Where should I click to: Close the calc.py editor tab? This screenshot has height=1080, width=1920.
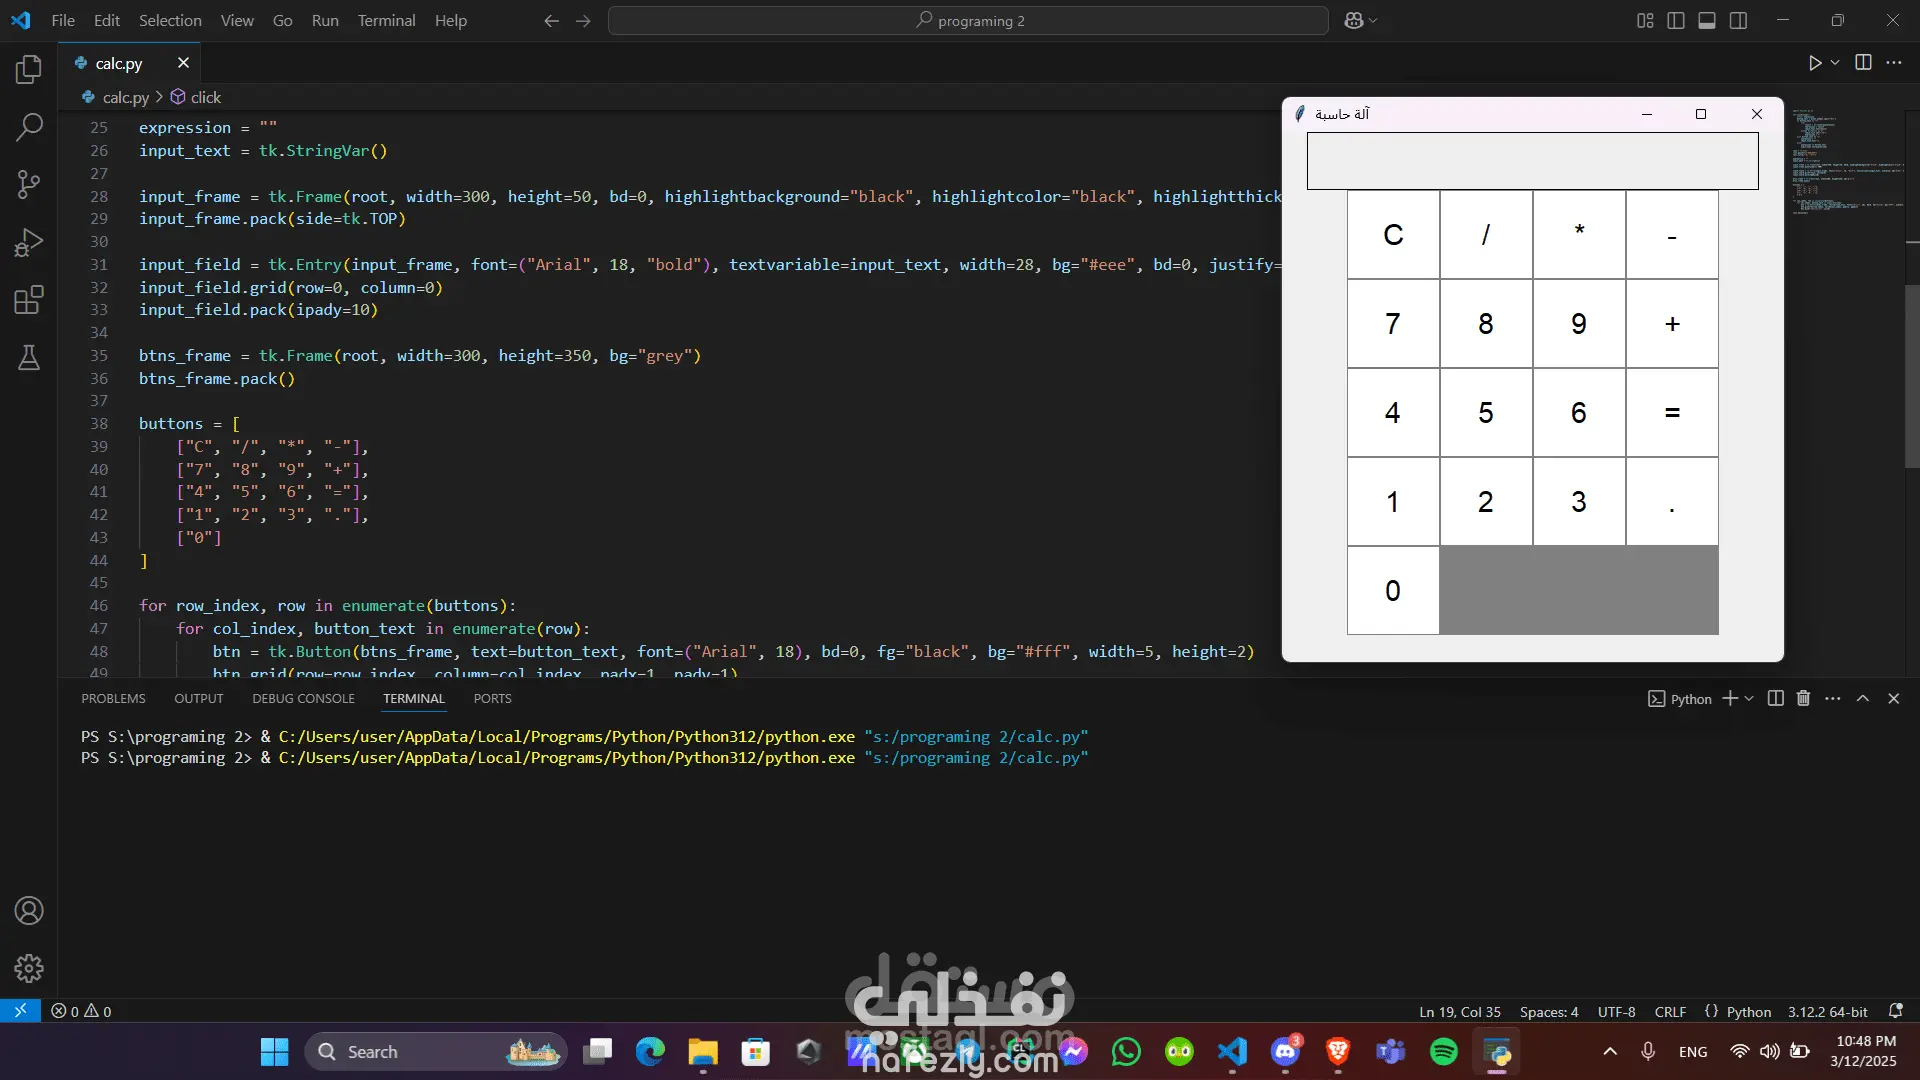[183, 63]
